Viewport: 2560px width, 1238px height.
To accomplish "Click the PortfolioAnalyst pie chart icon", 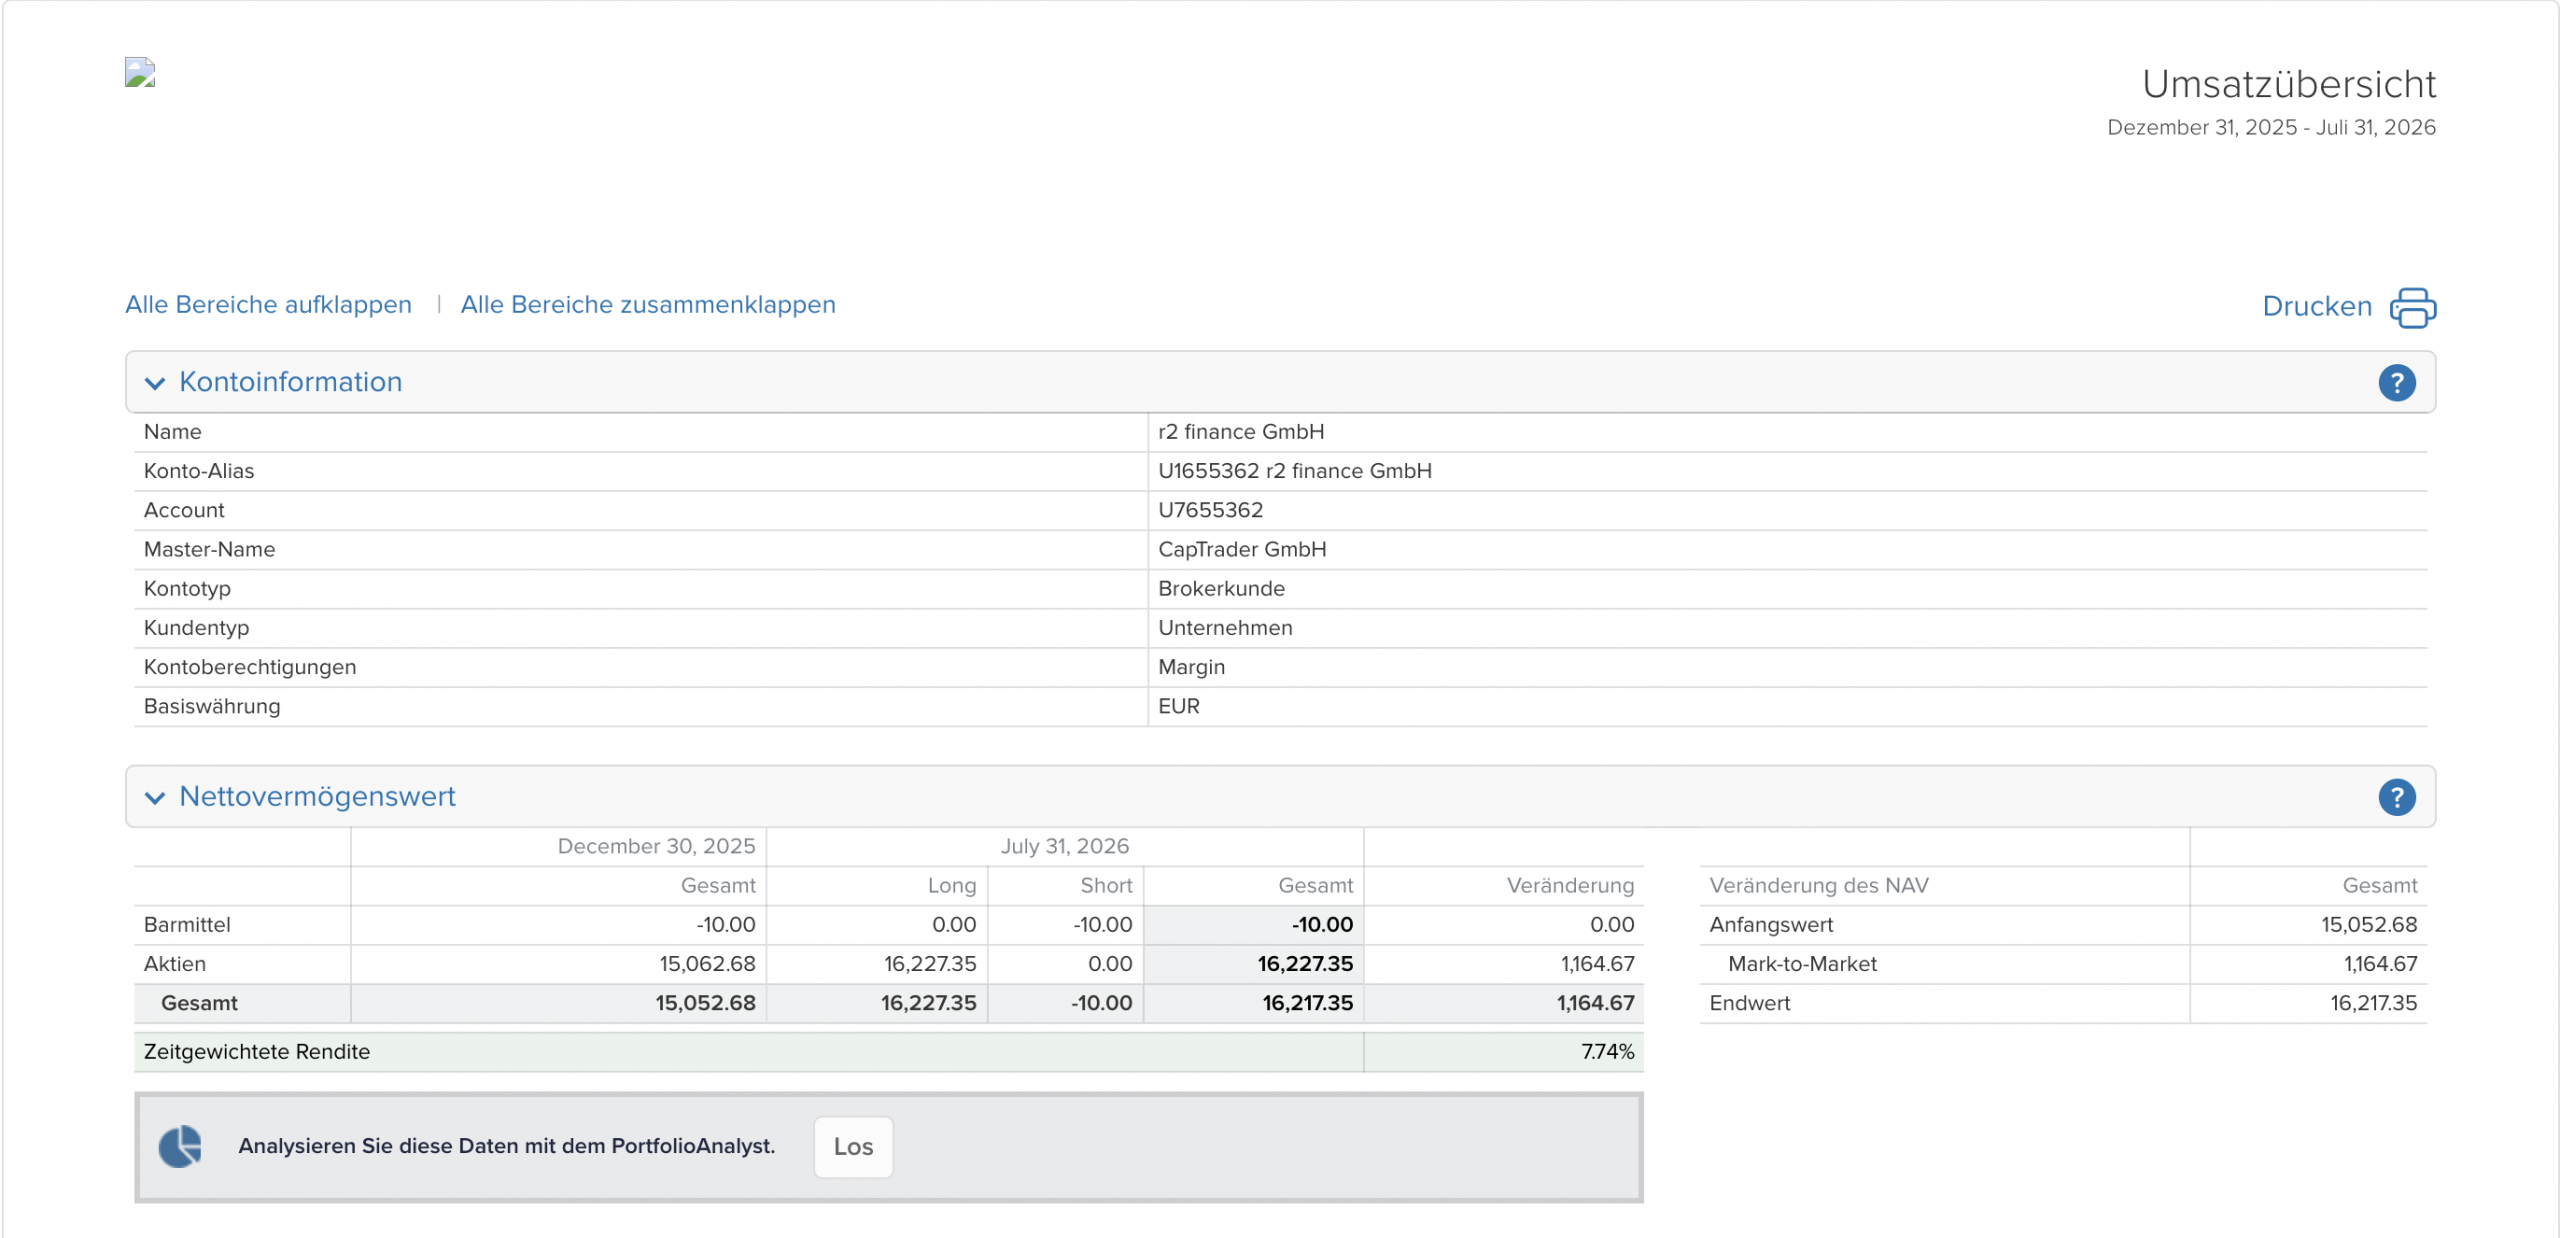I will point(180,1146).
